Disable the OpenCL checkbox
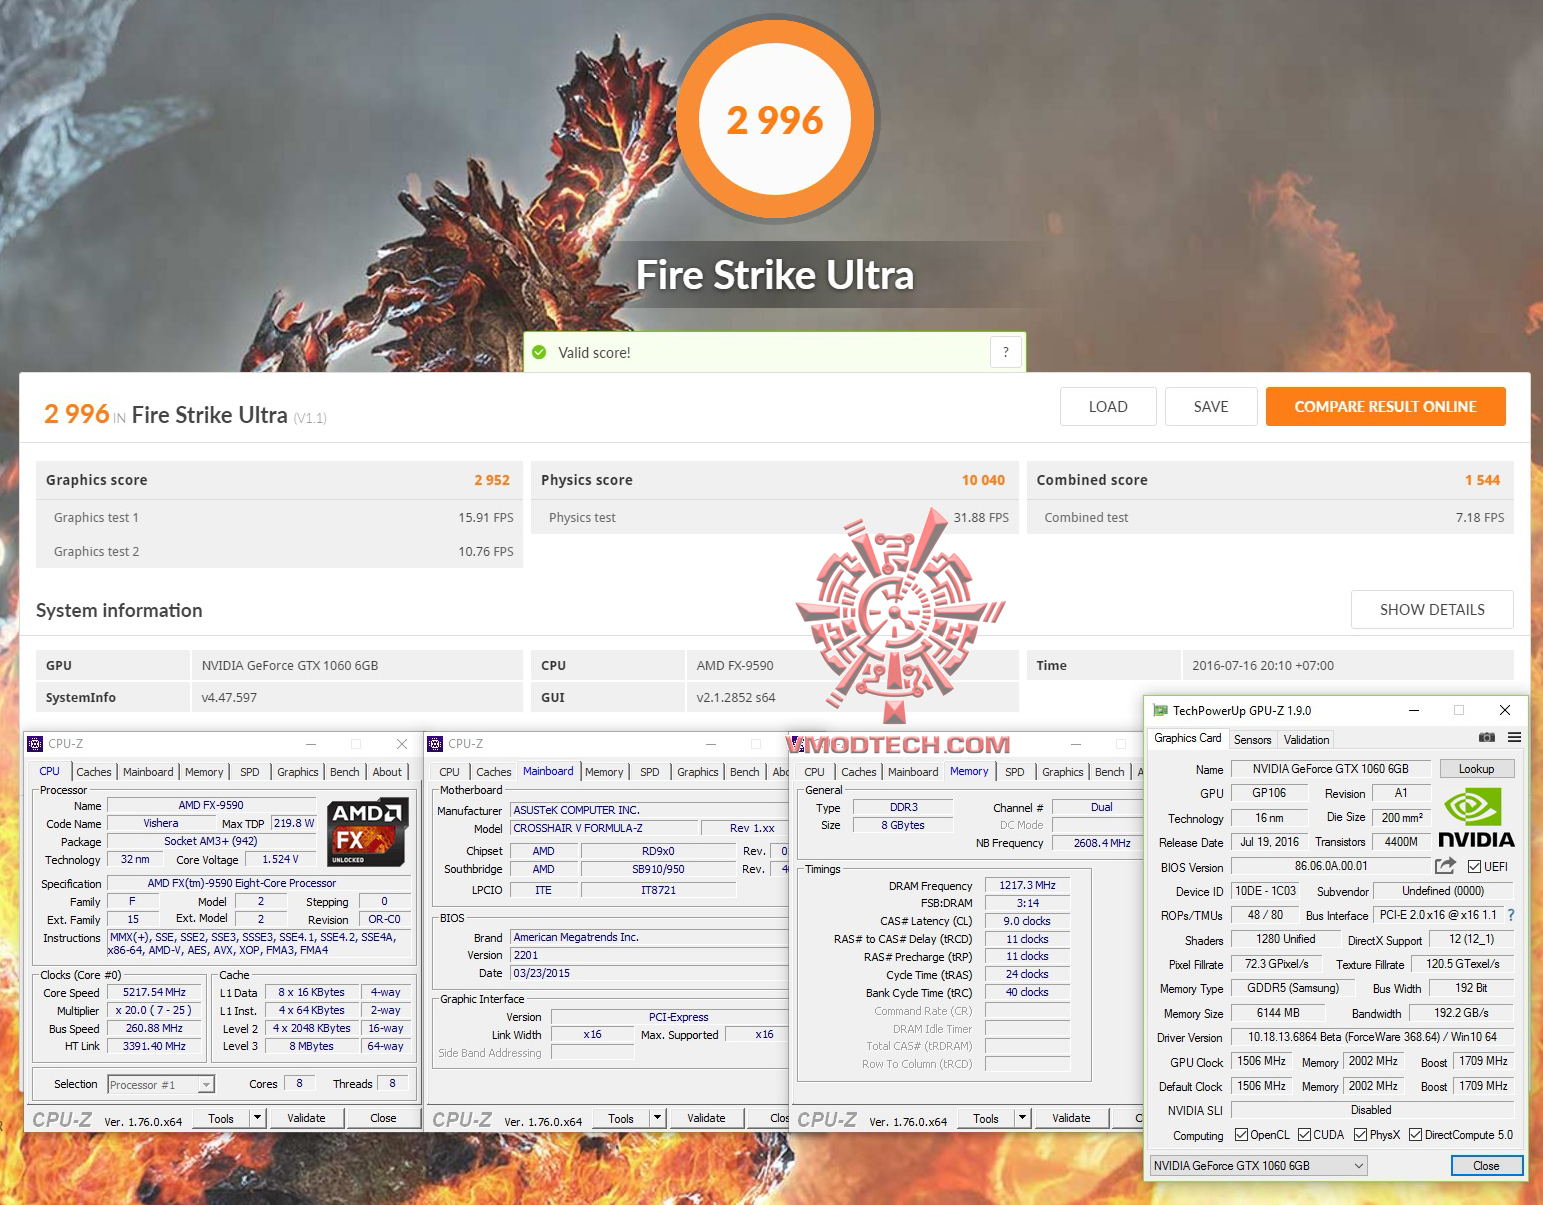 (1243, 1134)
